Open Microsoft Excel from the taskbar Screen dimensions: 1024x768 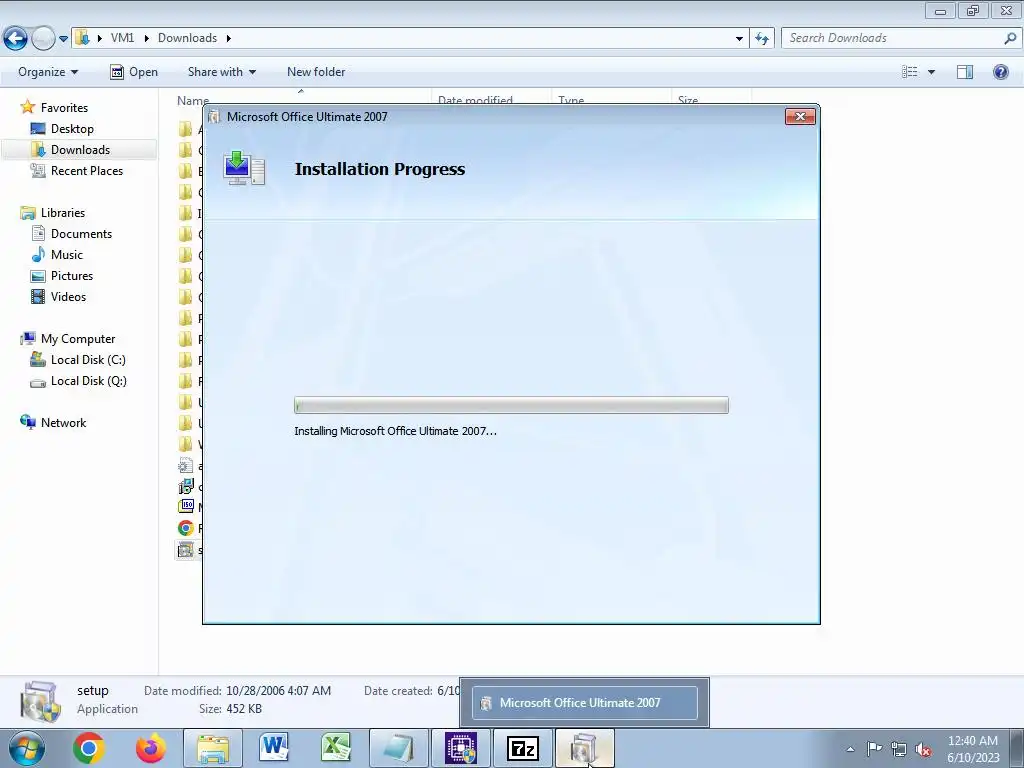336,748
